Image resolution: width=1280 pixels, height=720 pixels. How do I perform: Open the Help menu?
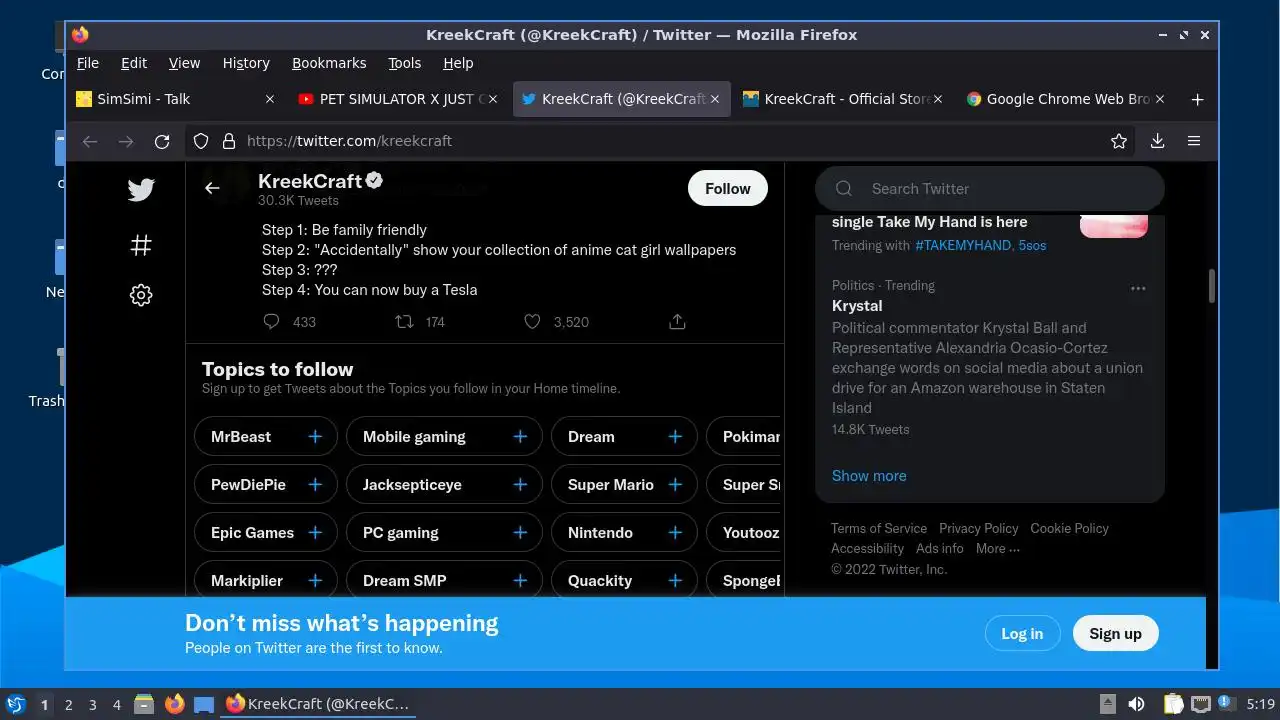pyautogui.click(x=458, y=63)
